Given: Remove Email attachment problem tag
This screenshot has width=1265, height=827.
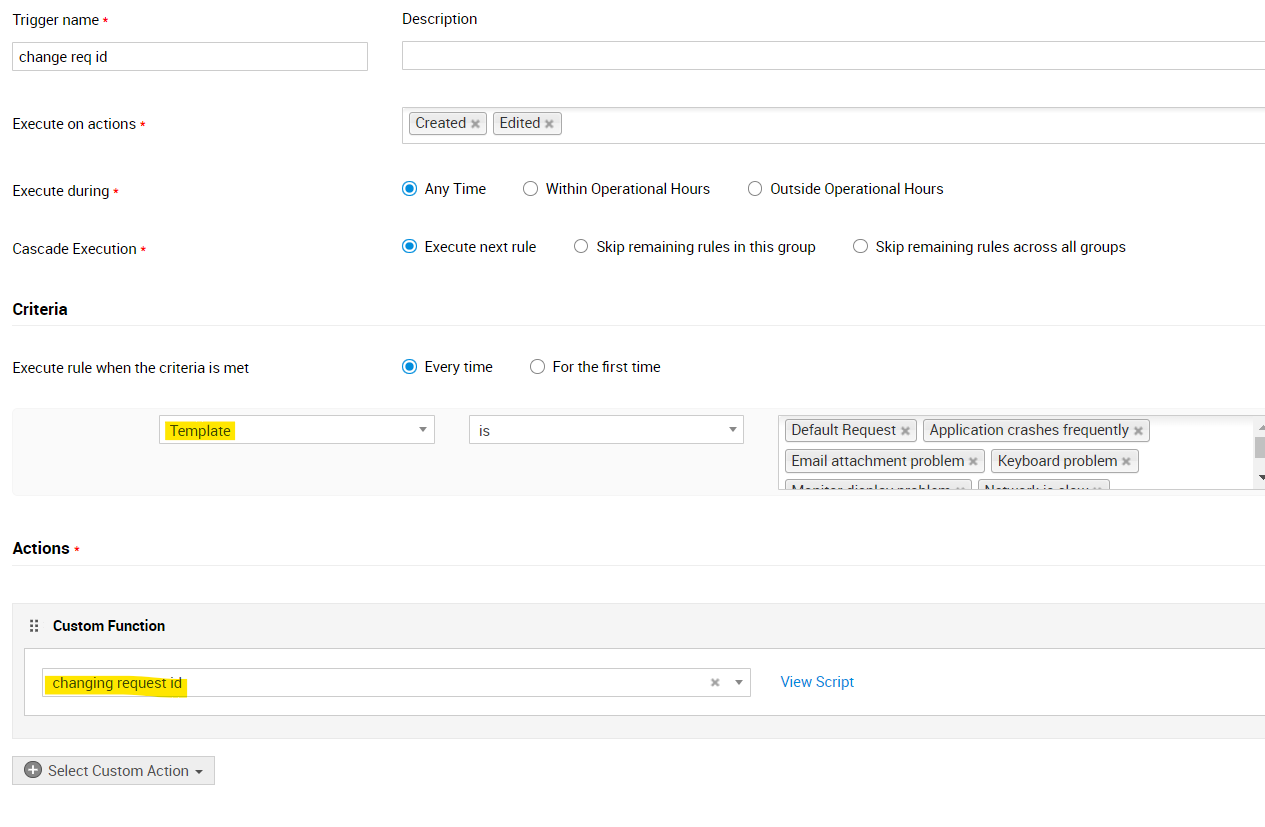Looking at the screenshot, I should click(973, 462).
